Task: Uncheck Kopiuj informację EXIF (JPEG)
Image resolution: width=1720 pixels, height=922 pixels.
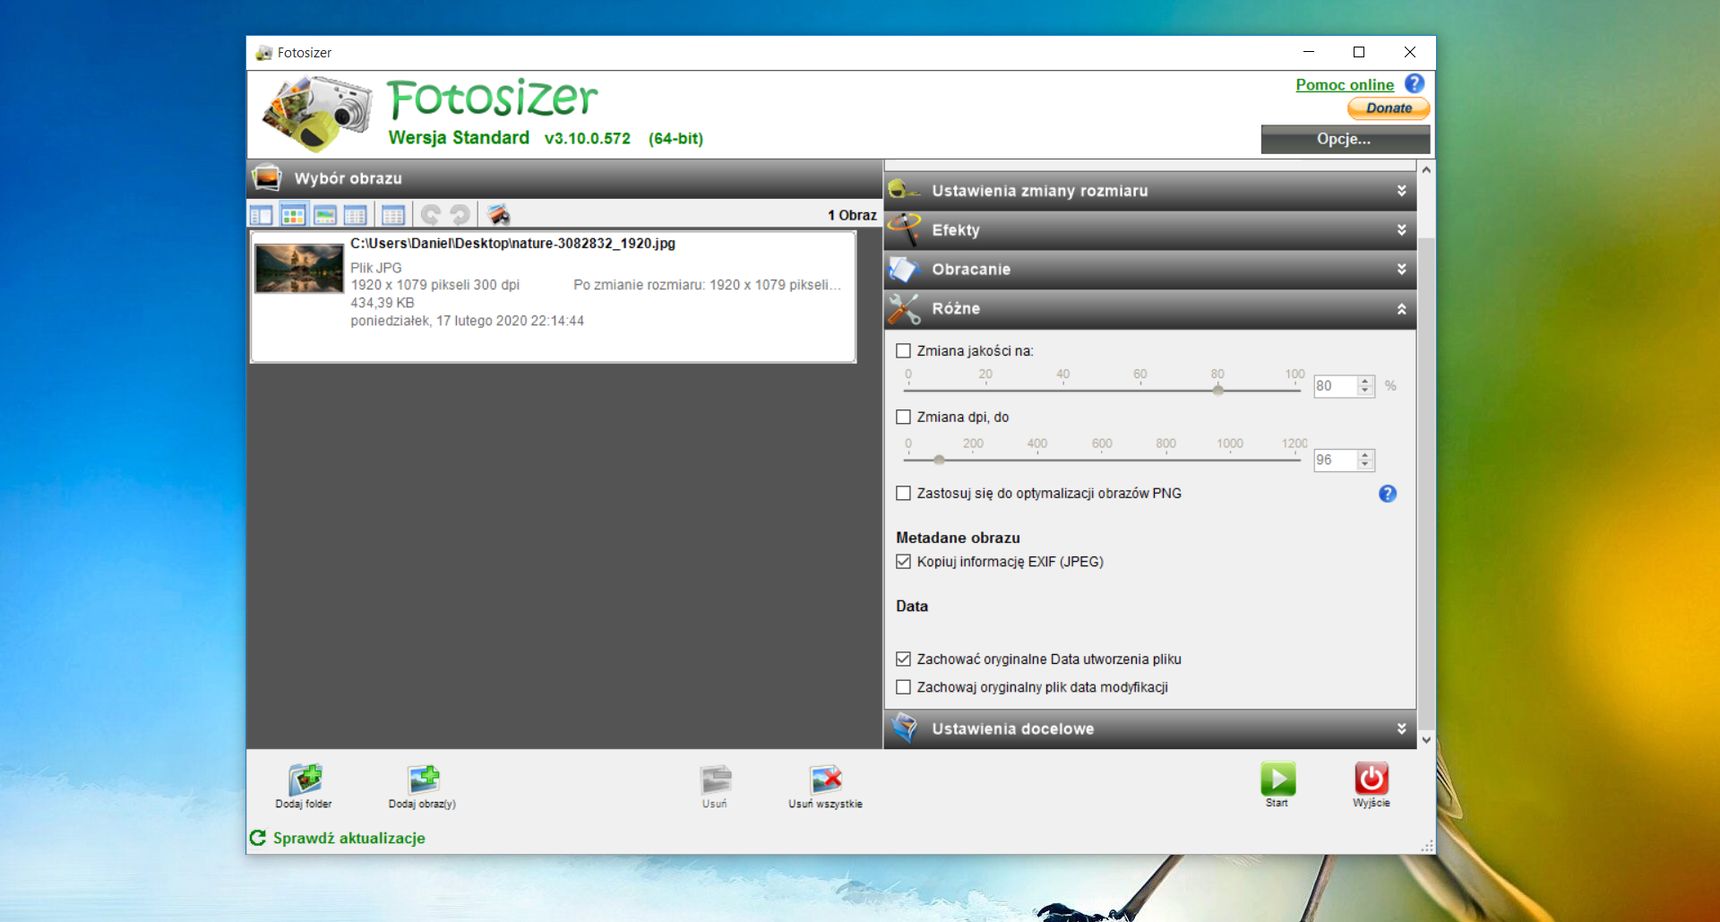Action: [904, 562]
